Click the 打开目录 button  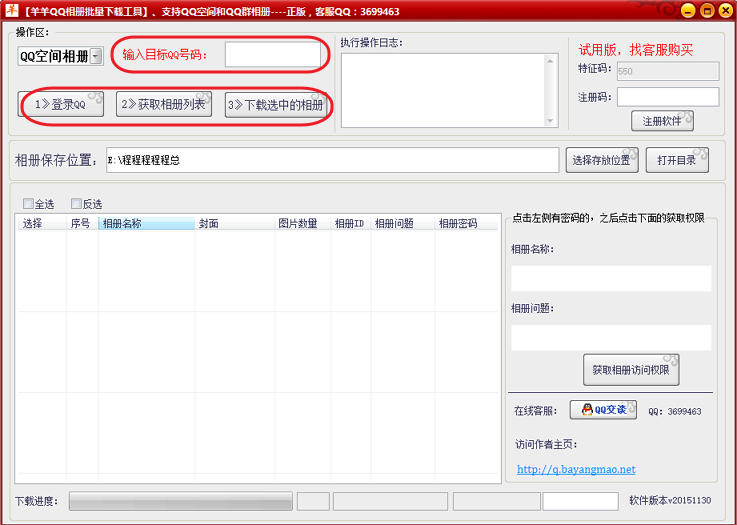click(x=677, y=160)
